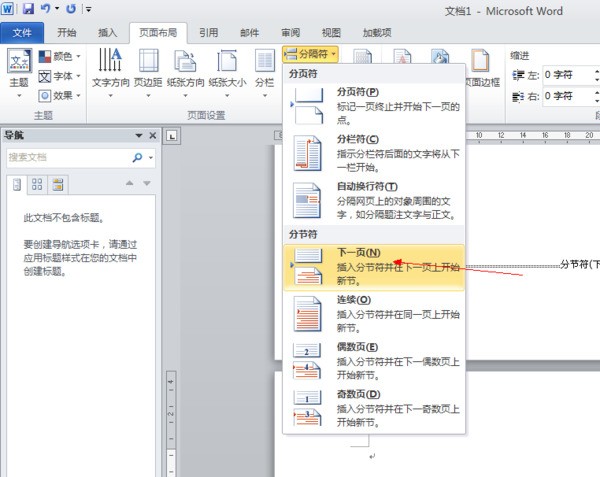Redo the last action
This screenshot has height=477, width=600.
[x=71, y=8]
